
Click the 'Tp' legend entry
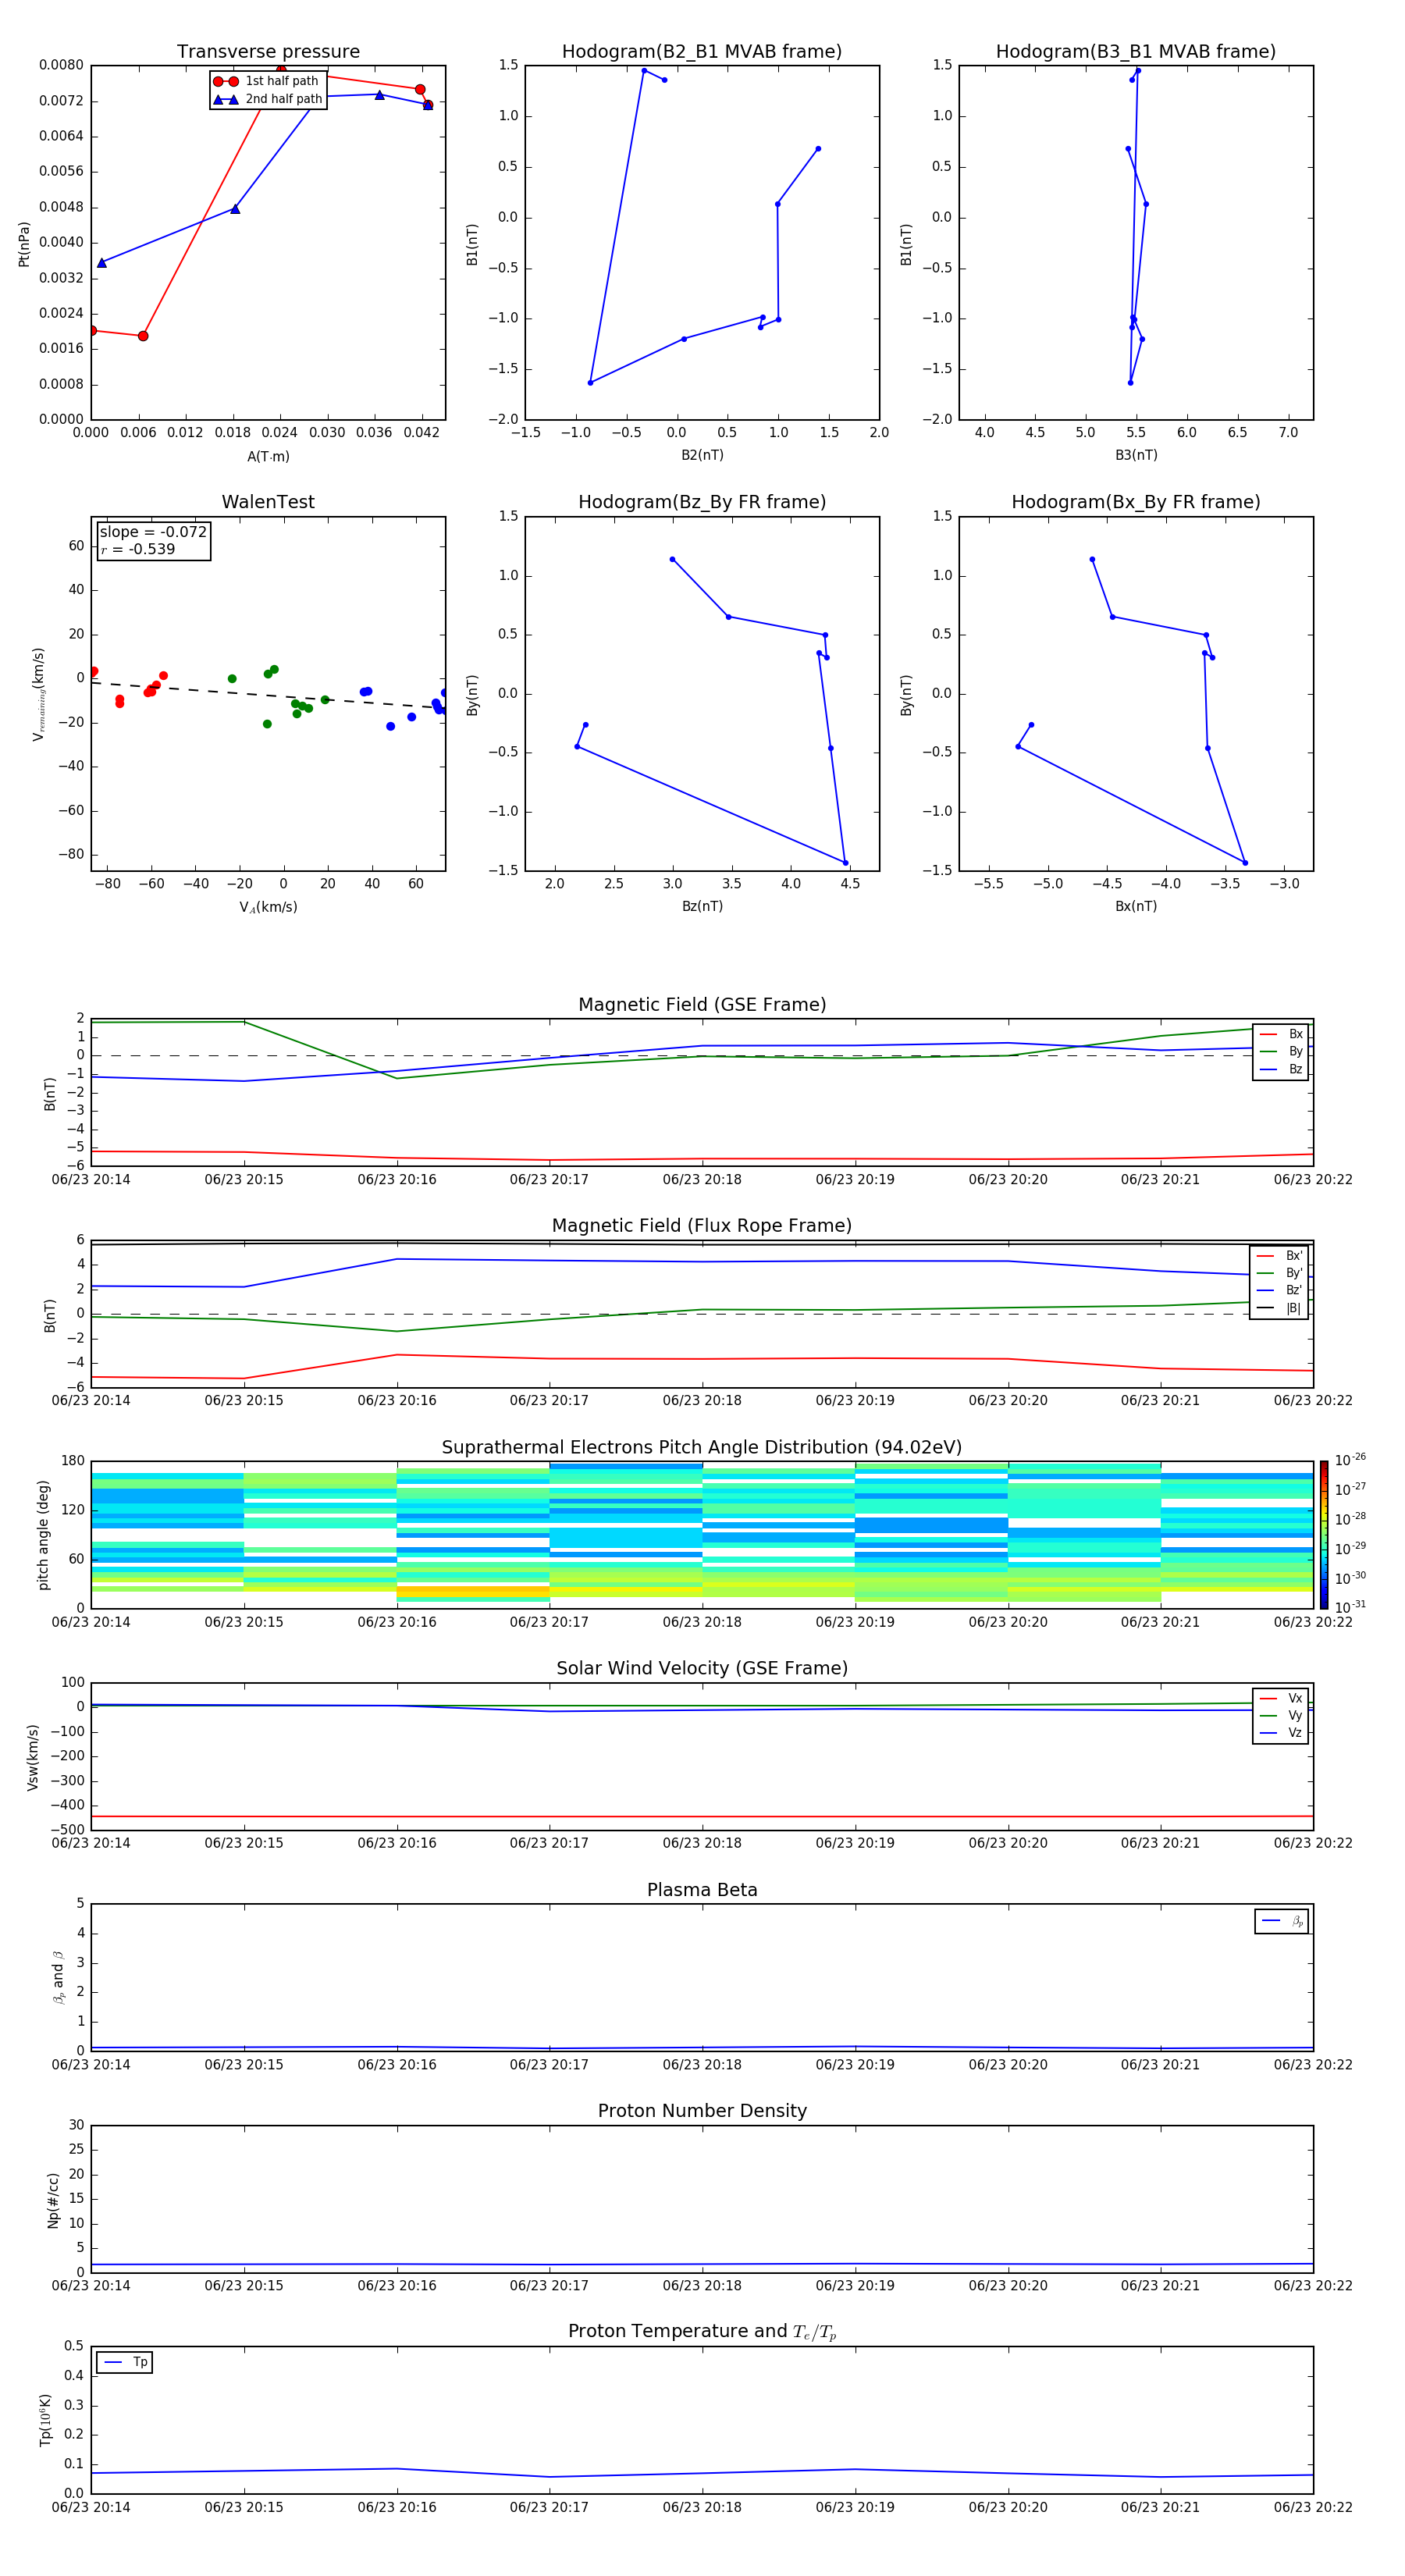point(125,2362)
